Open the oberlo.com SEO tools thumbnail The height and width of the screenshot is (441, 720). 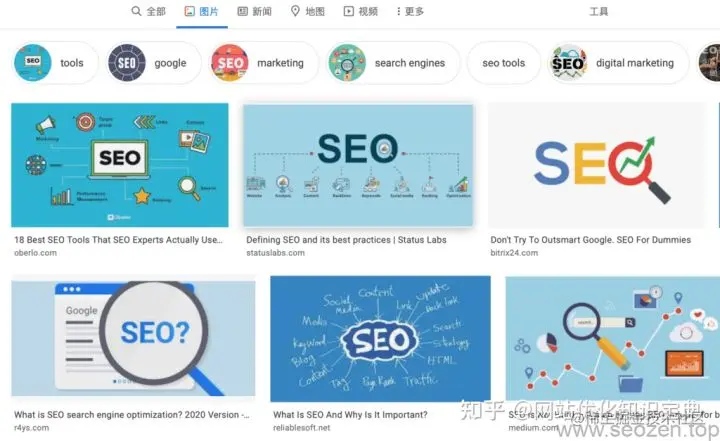120,165
